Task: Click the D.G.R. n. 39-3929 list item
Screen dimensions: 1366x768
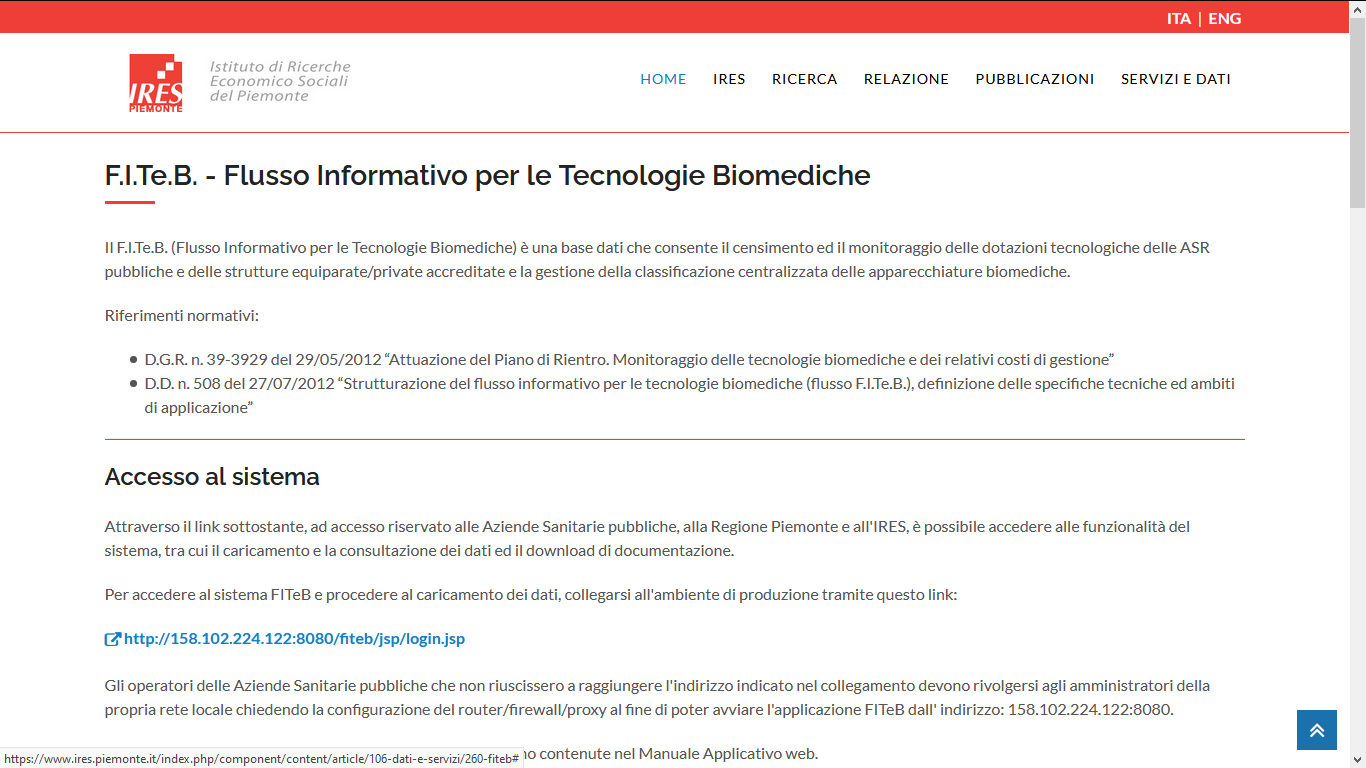Action: (629, 359)
